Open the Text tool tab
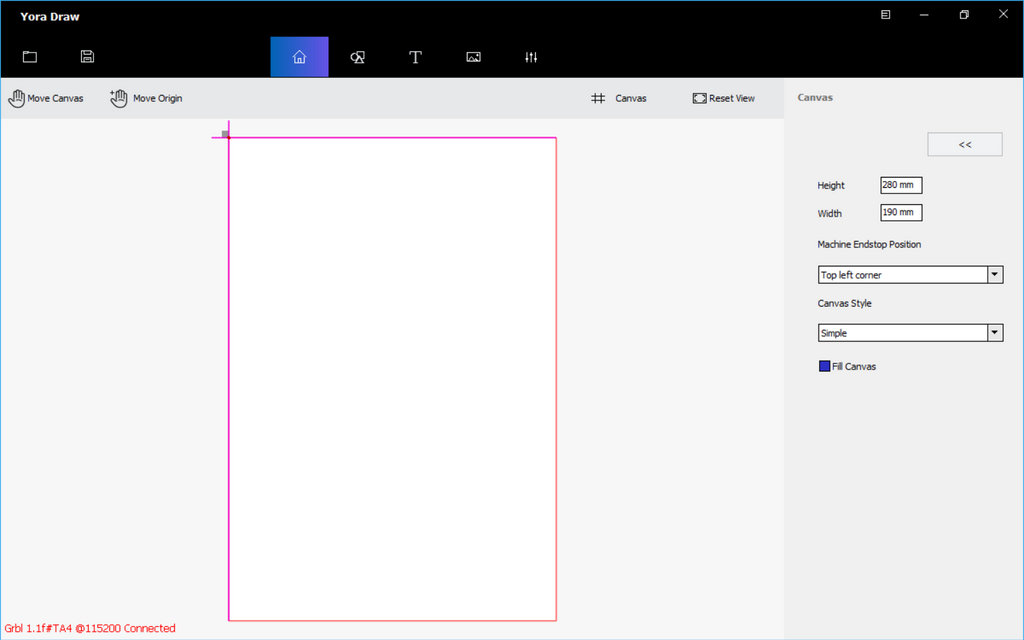Screen dimensions: 1024x640 point(415,57)
